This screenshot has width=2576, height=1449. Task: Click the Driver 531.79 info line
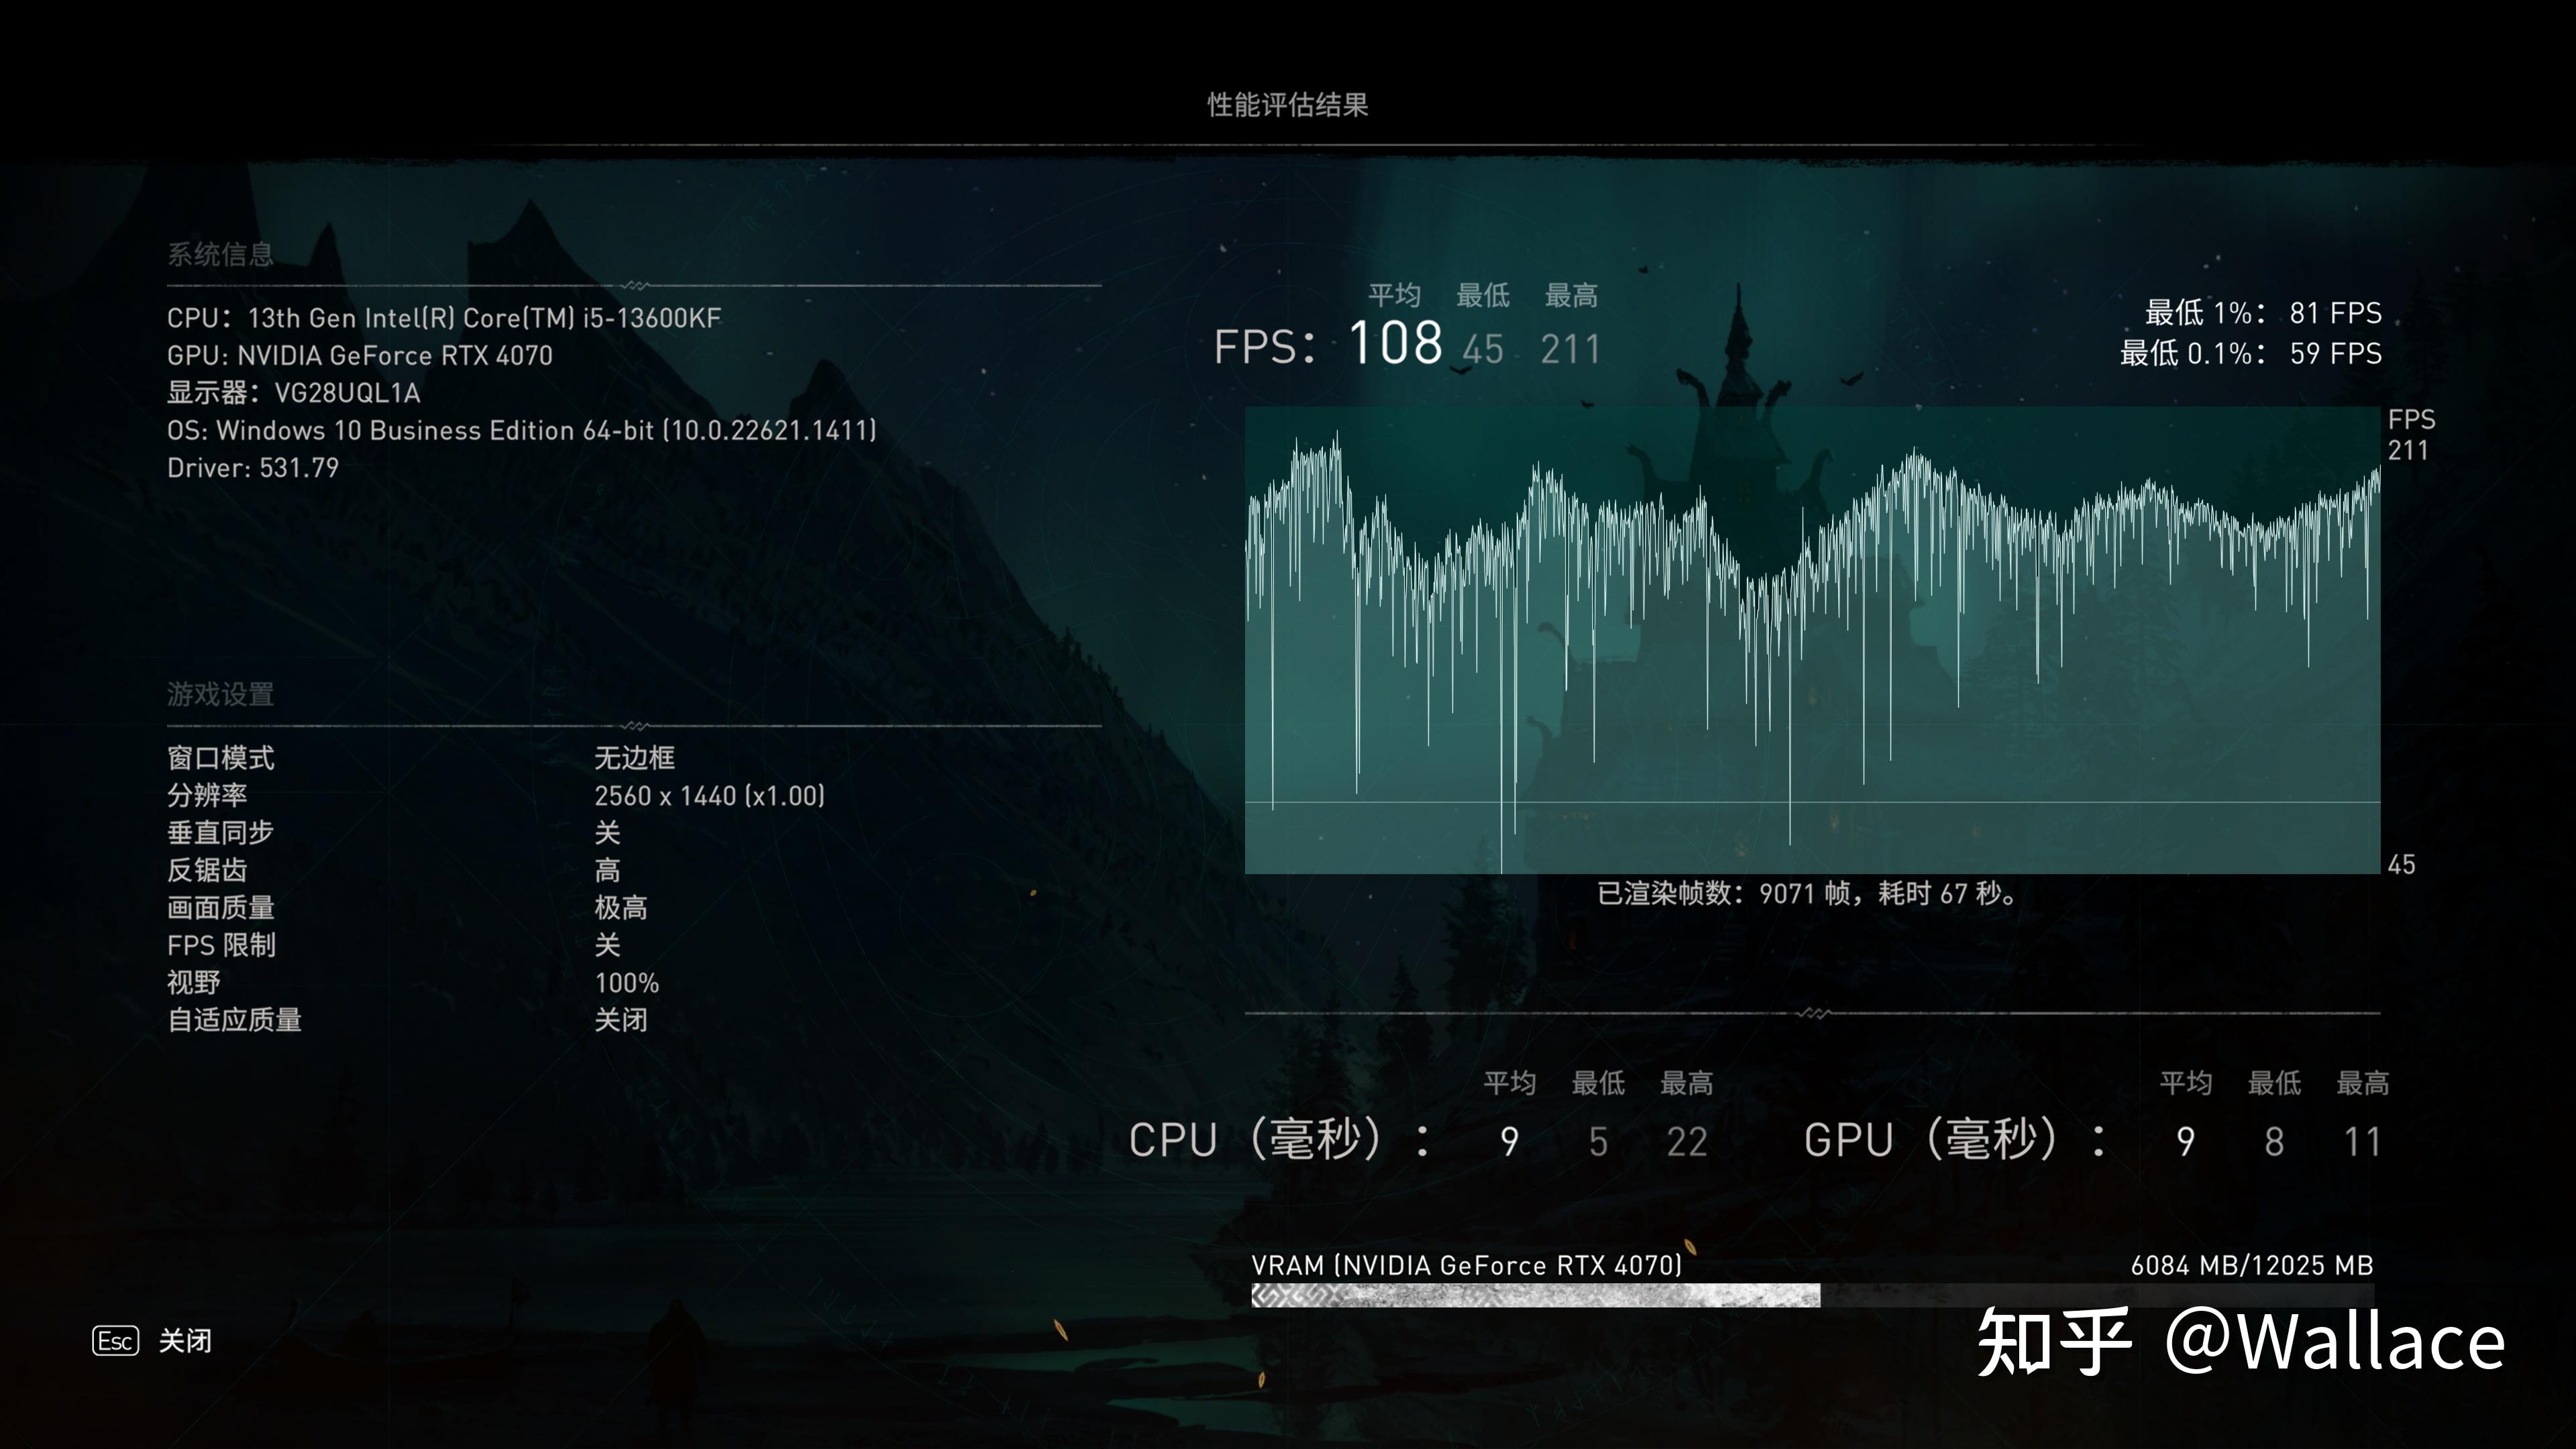(x=253, y=468)
